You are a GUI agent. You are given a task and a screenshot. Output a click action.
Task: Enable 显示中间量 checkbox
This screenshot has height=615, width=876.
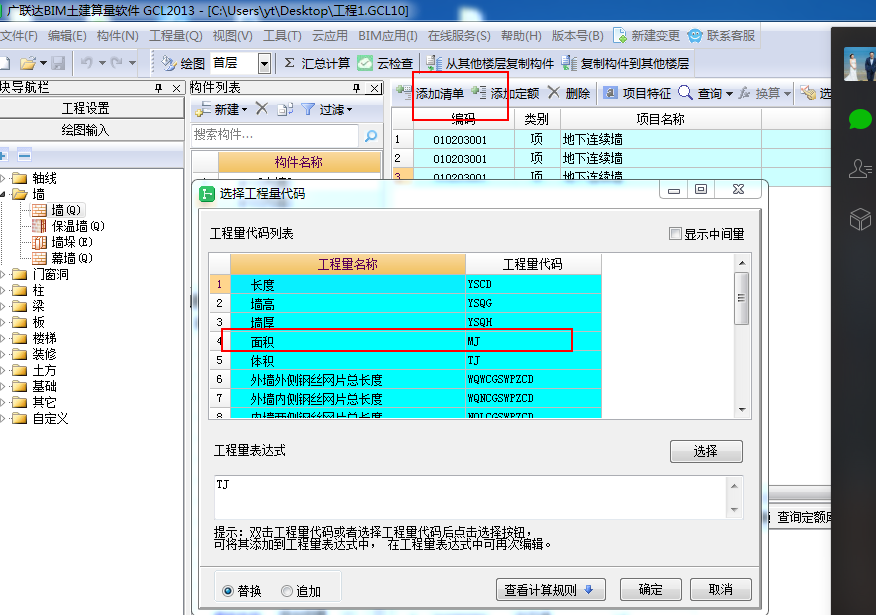tap(675, 233)
